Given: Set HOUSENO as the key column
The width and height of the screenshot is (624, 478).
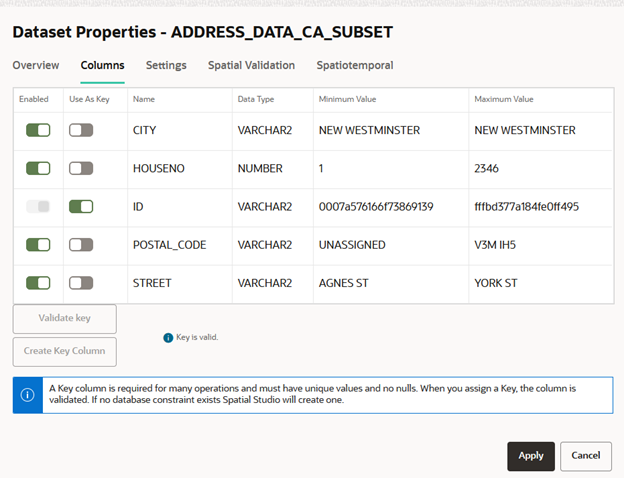Looking at the screenshot, I should pos(81,169).
